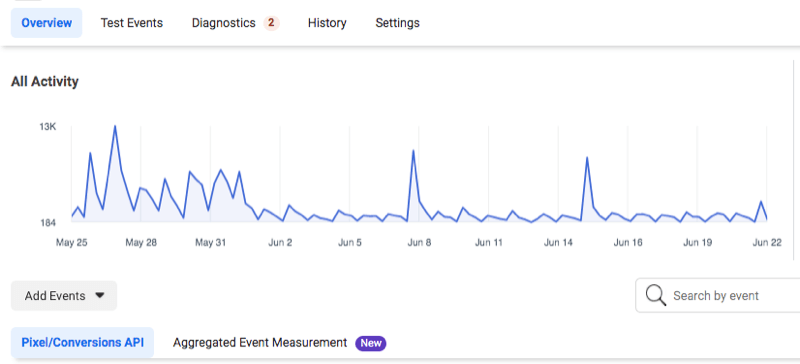Switch to the Test Events tab
Screen dimensions: 800x364
click(x=132, y=23)
